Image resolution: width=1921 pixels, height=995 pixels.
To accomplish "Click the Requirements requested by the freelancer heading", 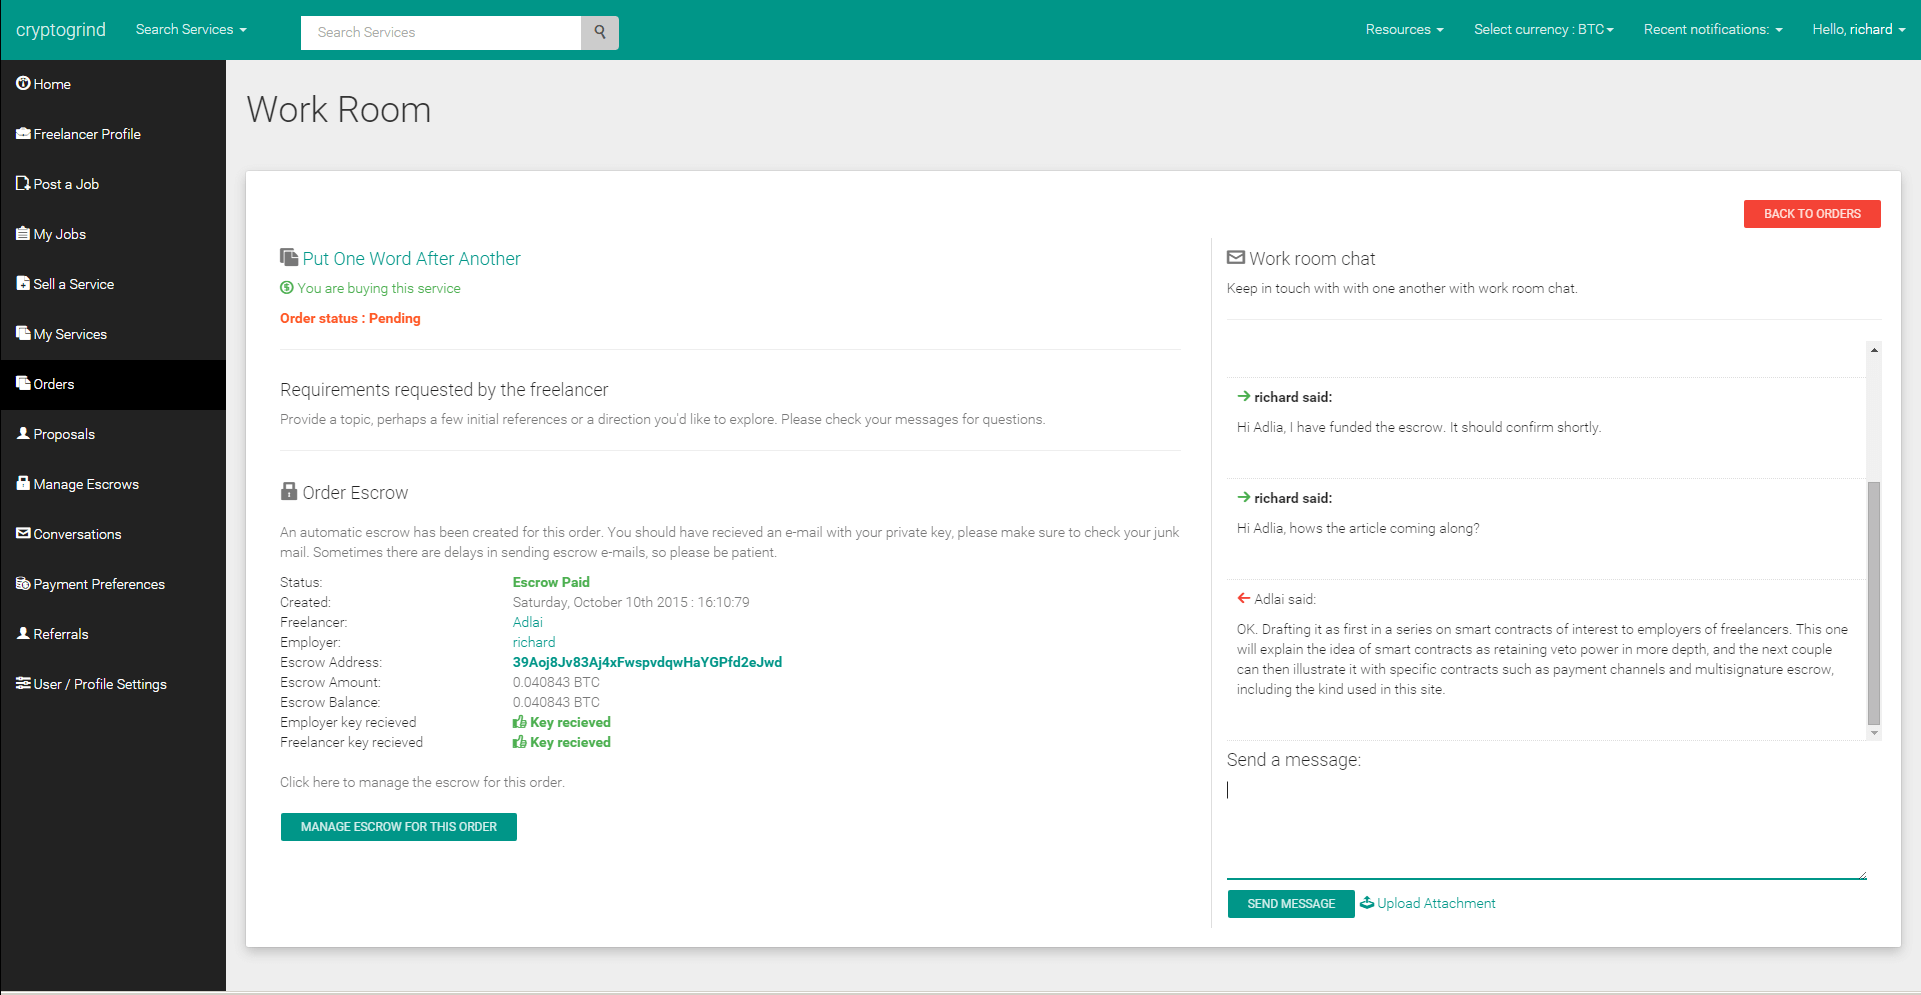I will coord(444,390).
